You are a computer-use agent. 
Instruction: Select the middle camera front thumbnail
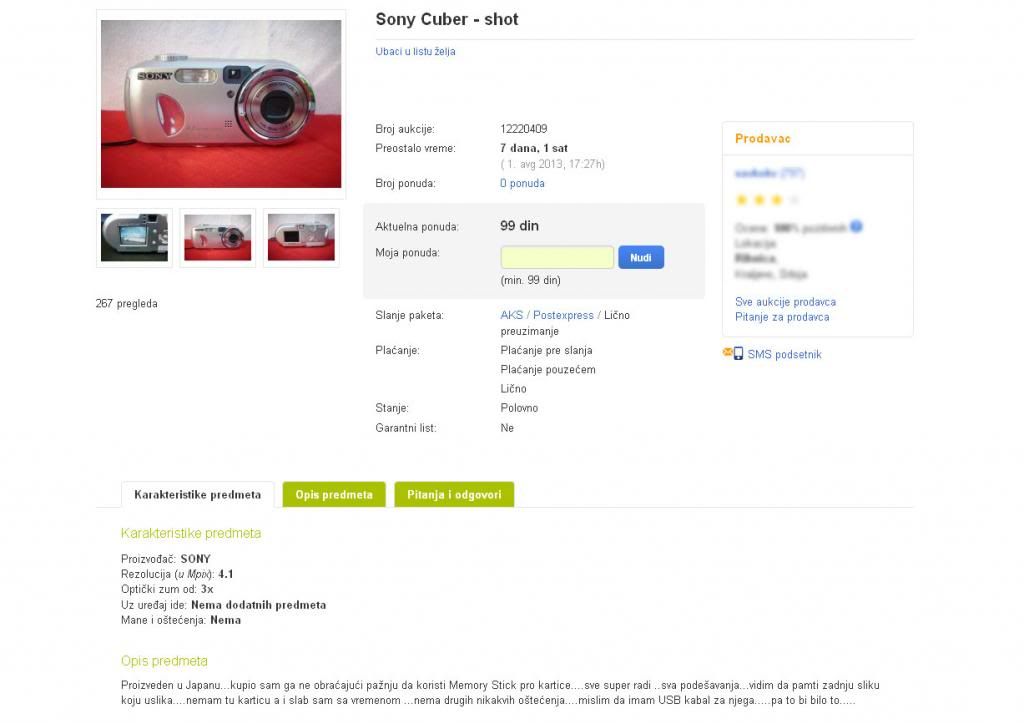pyautogui.click(x=217, y=238)
